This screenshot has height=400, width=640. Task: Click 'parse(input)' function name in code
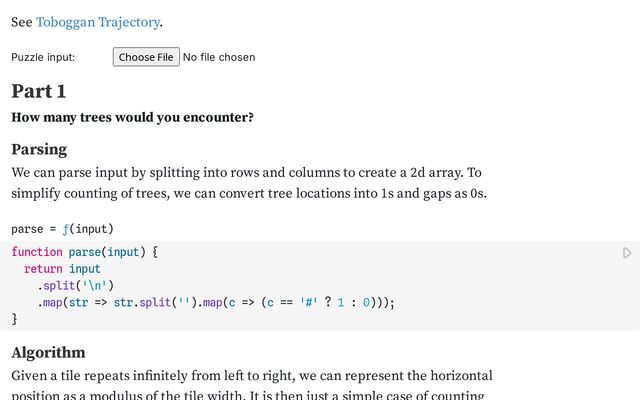(108, 252)
